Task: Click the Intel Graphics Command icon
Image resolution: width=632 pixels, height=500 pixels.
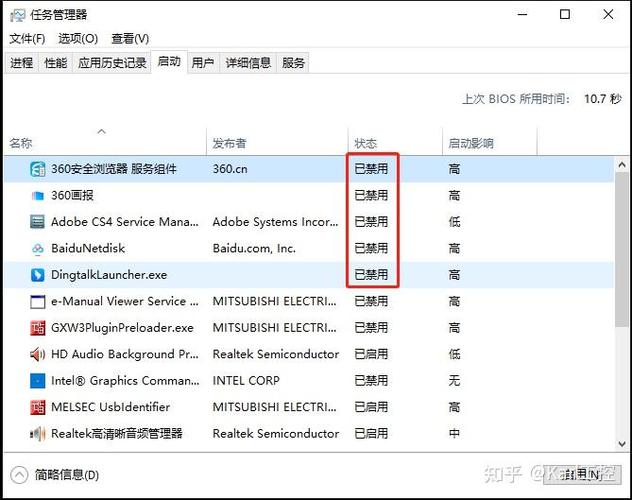Action: click(37, 381)
